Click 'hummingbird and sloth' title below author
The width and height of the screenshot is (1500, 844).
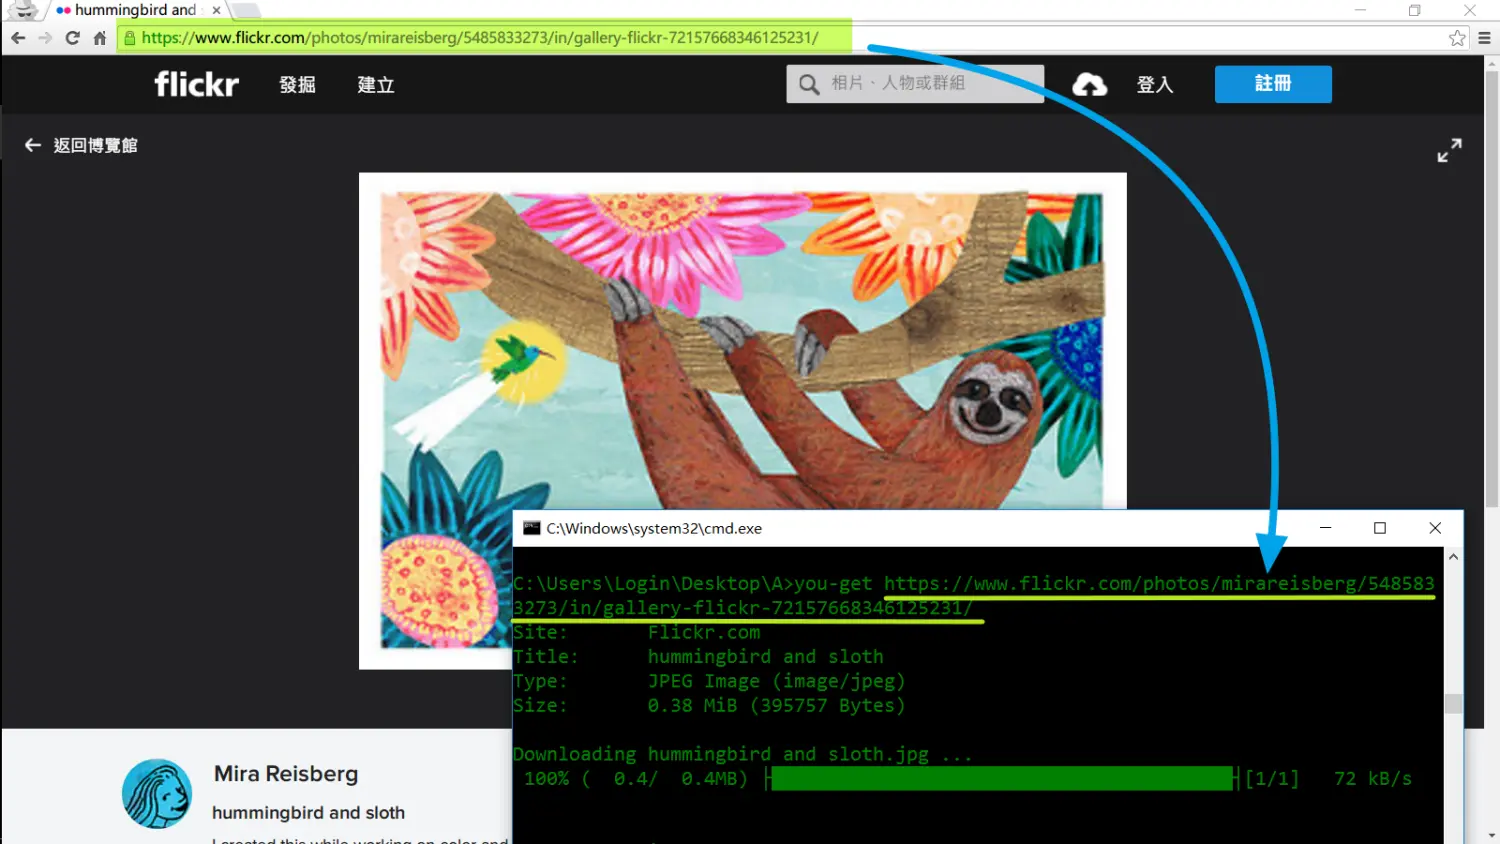click(x=308, y=813)
